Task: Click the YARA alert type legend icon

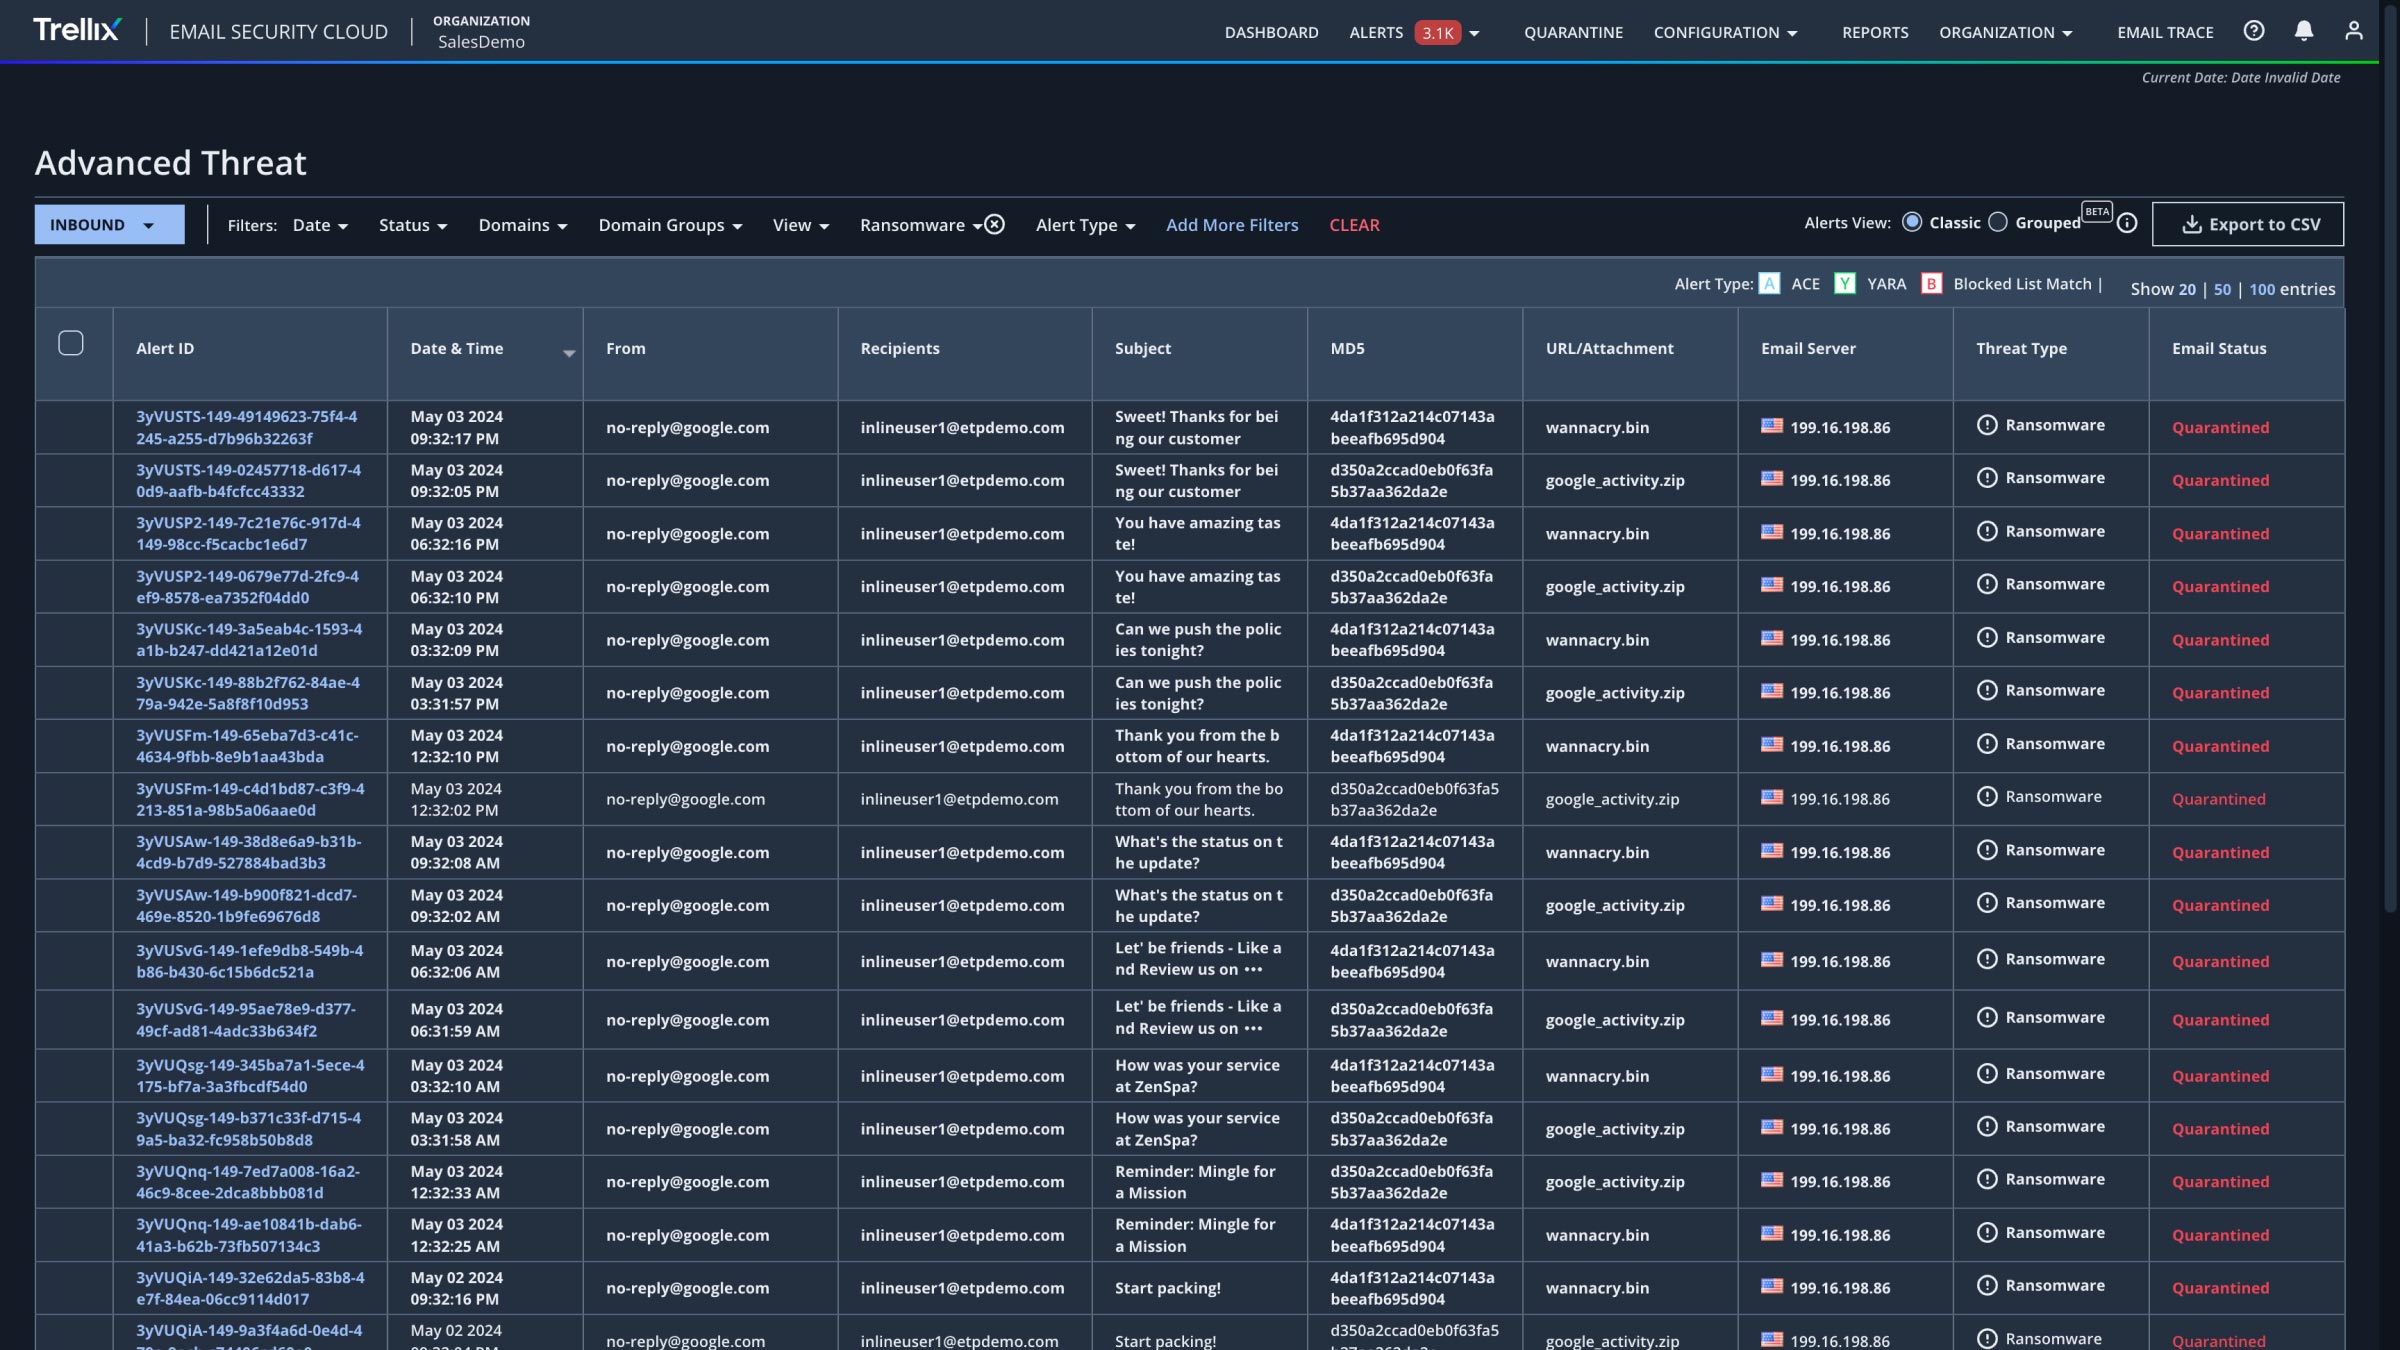Action: pyautogui.click(x=1845, y=284)
